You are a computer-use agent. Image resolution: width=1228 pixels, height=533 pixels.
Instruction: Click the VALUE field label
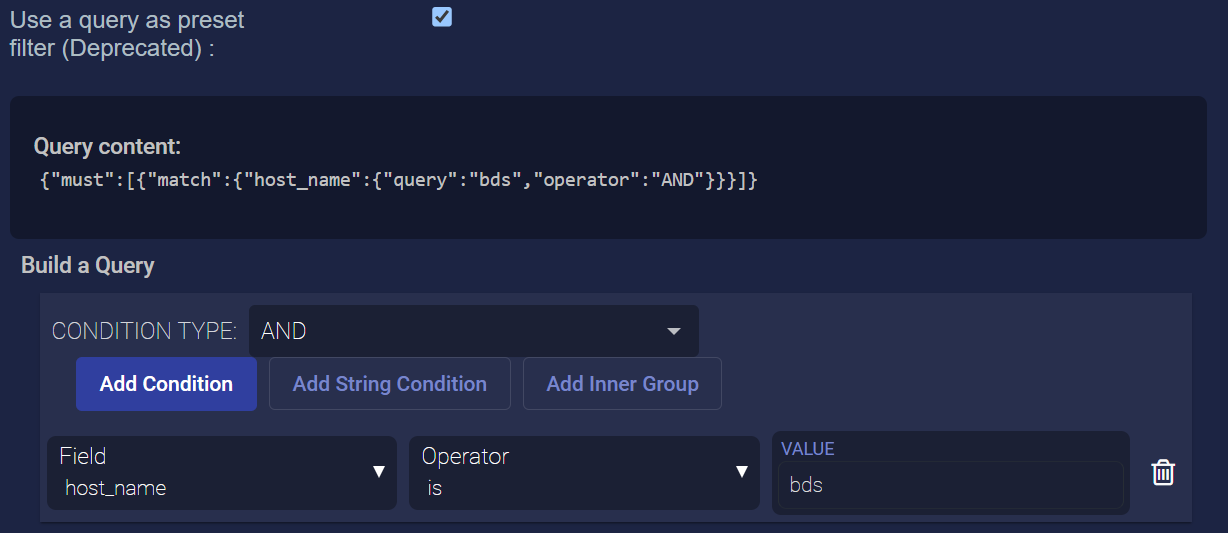tap(807, 449)
